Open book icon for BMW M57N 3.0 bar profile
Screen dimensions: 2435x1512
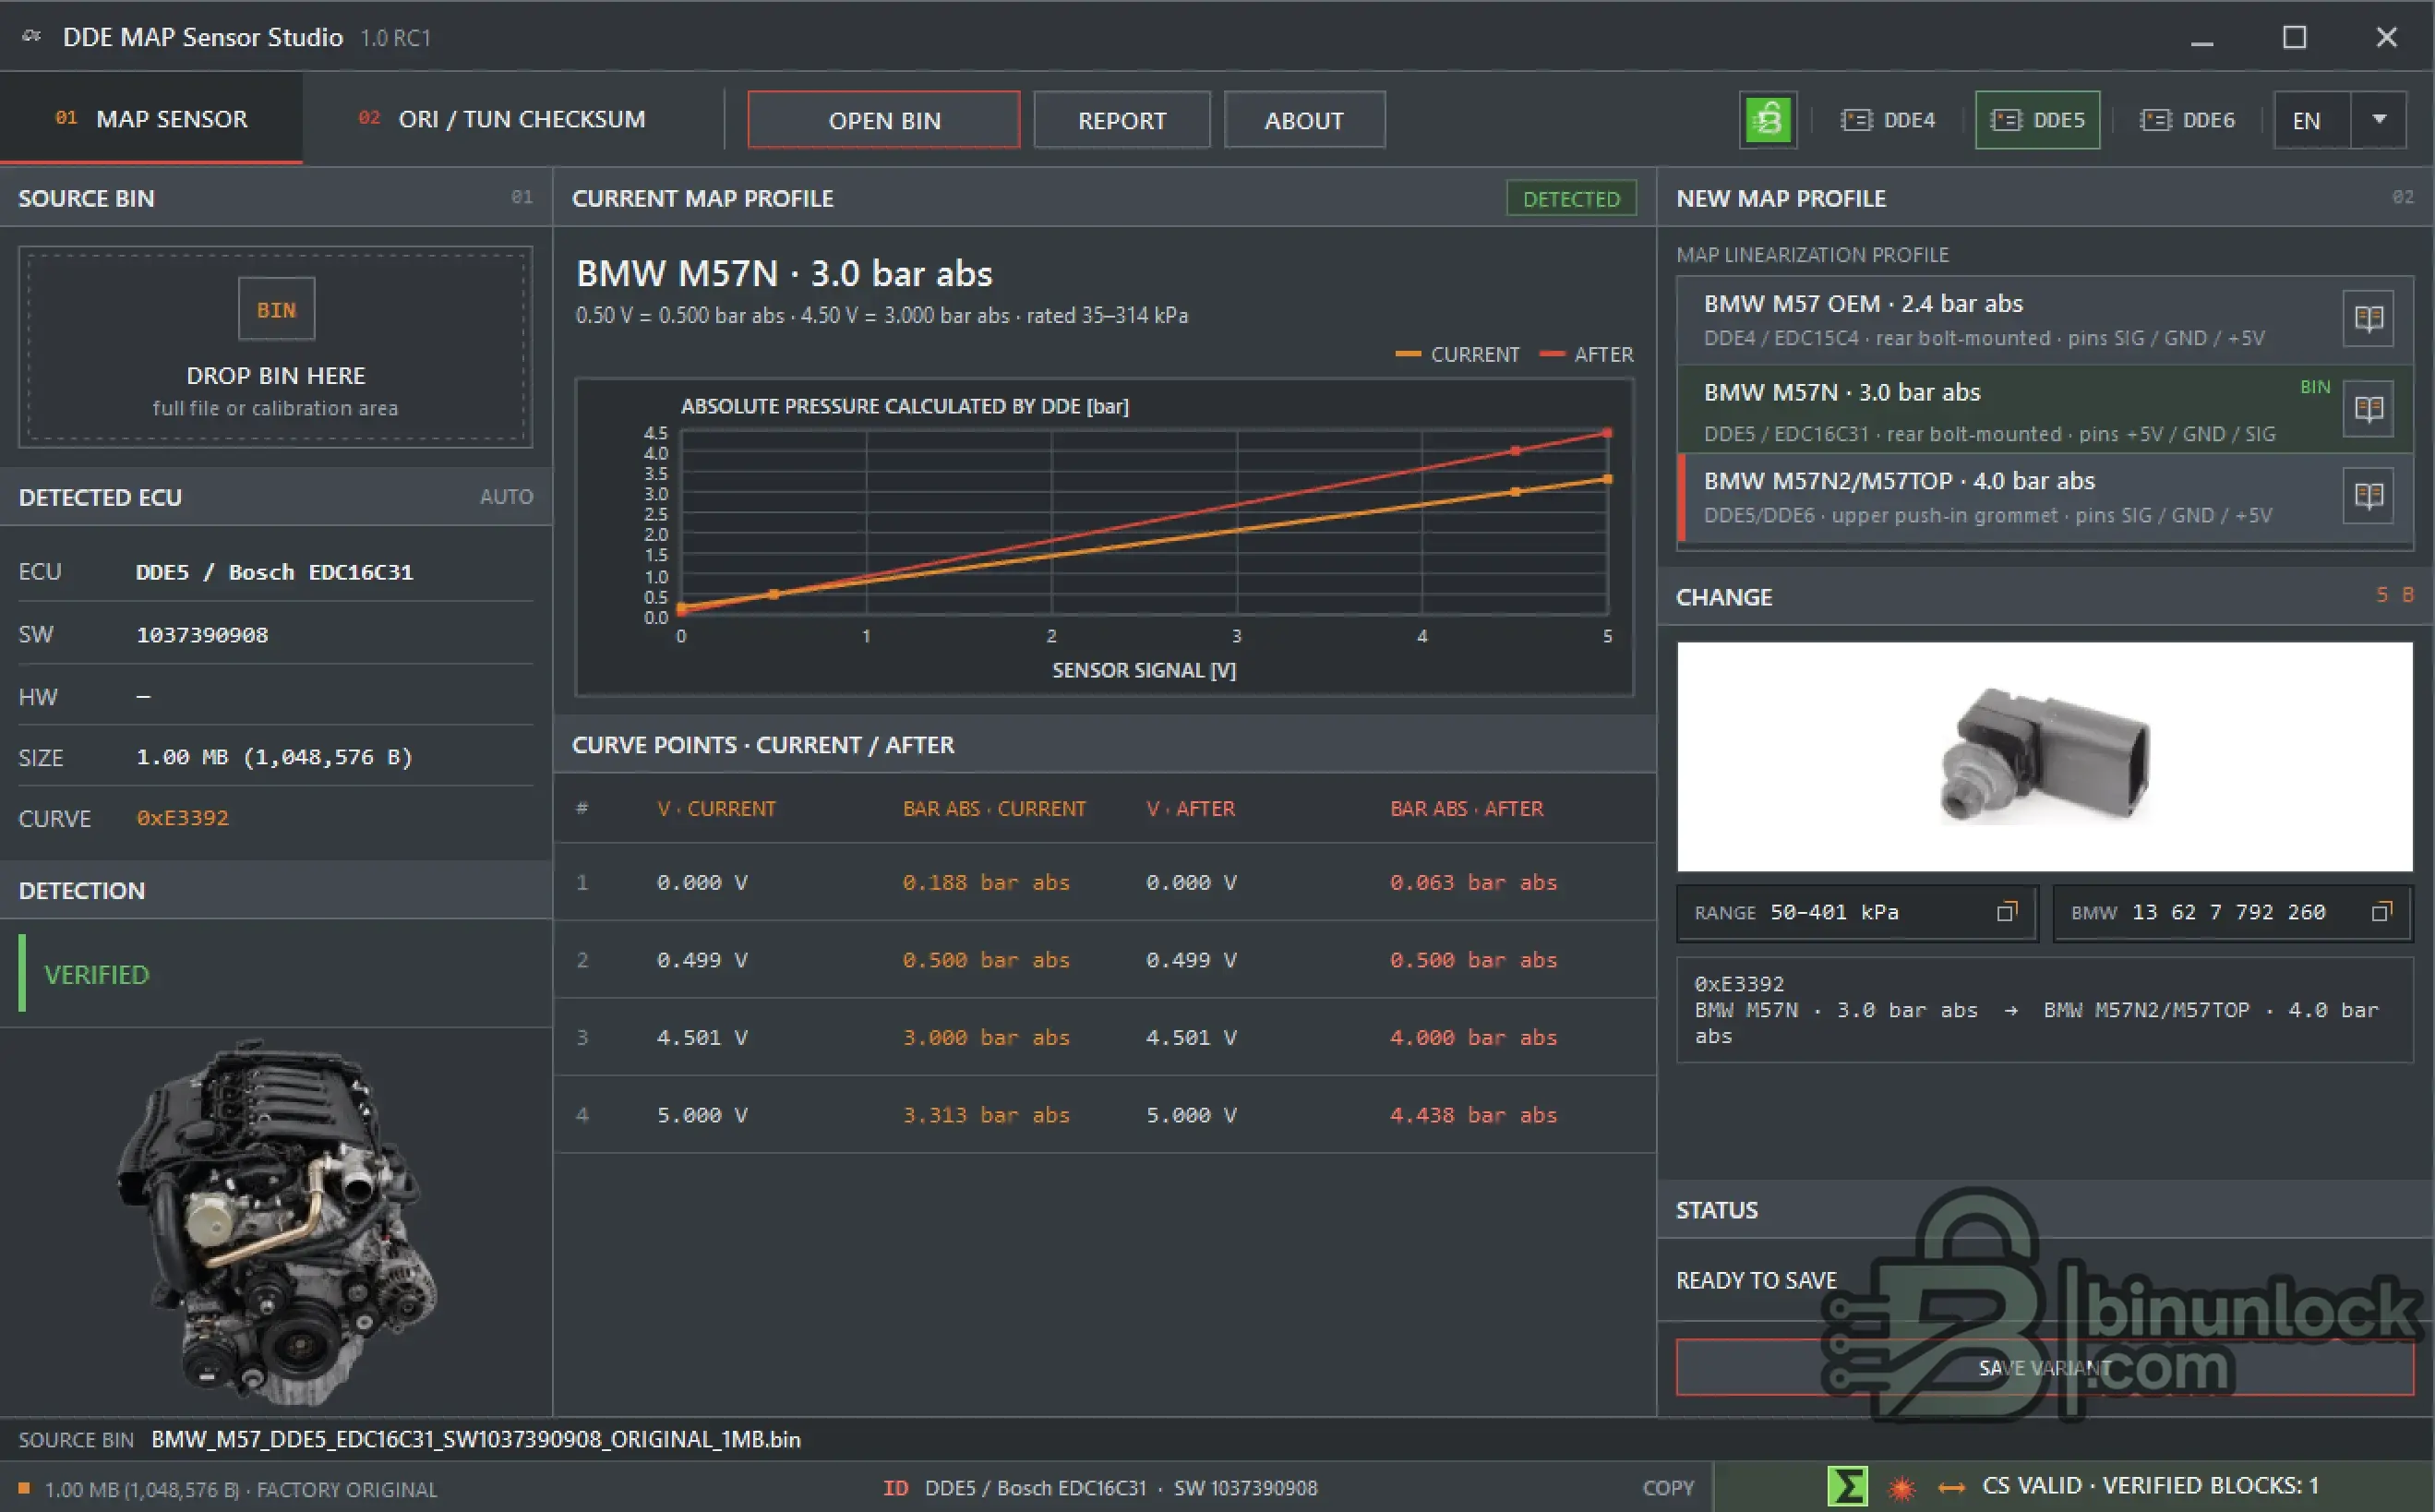pos(2368,408)
